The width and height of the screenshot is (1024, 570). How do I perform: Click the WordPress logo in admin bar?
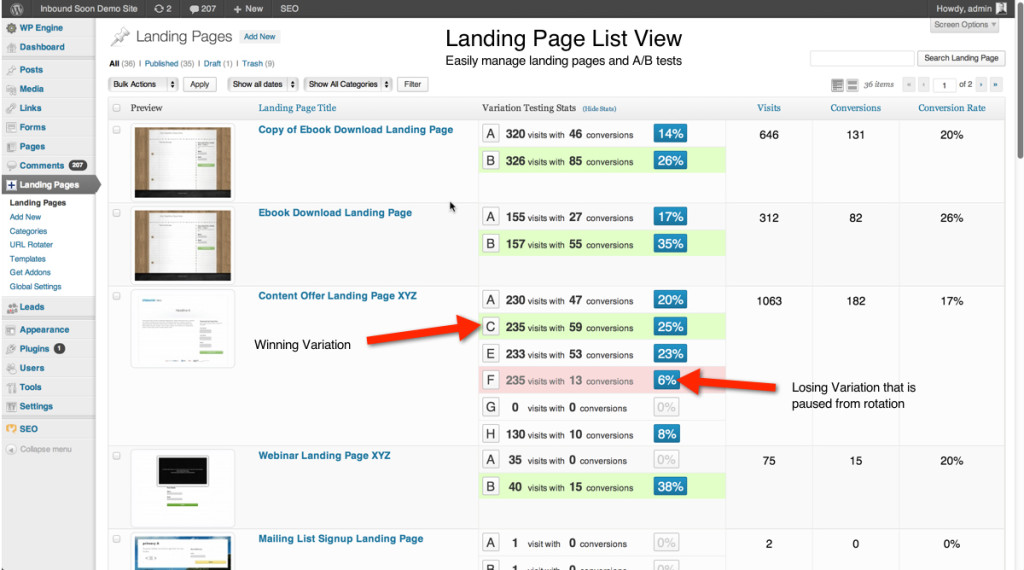coord(17,8)
